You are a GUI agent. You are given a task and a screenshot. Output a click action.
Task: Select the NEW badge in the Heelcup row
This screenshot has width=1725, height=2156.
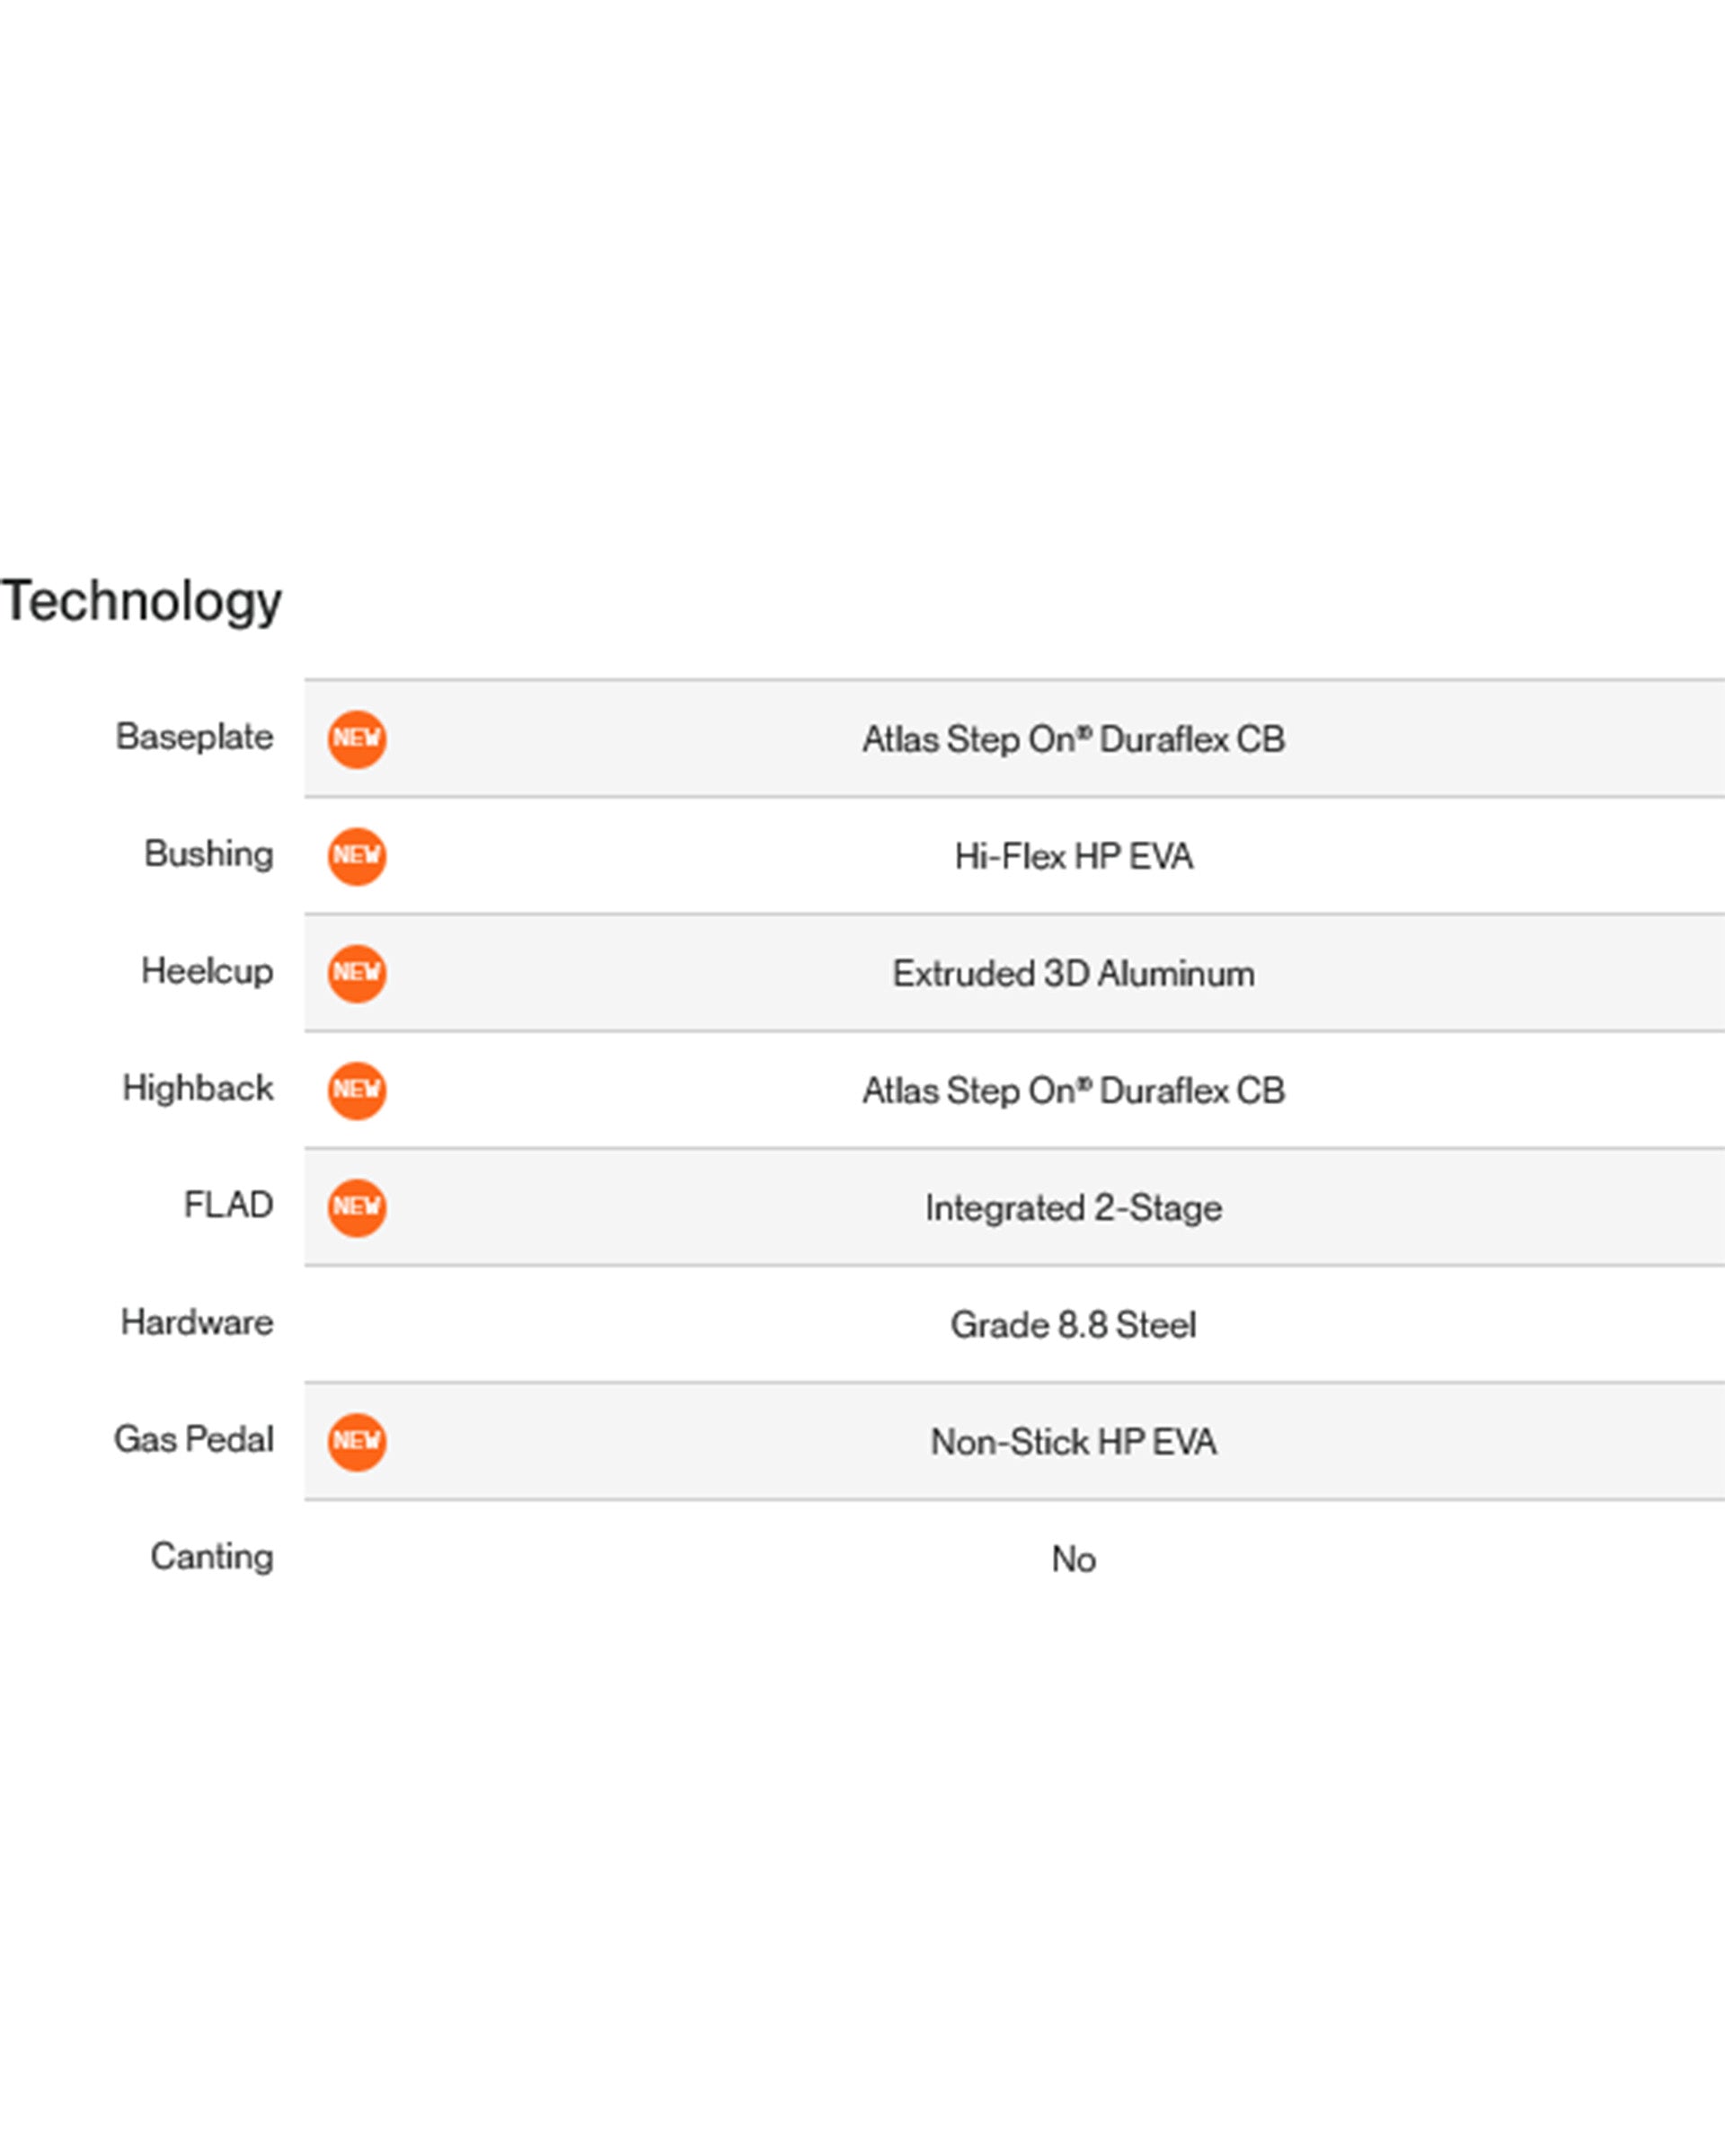(x=357, y=974)
